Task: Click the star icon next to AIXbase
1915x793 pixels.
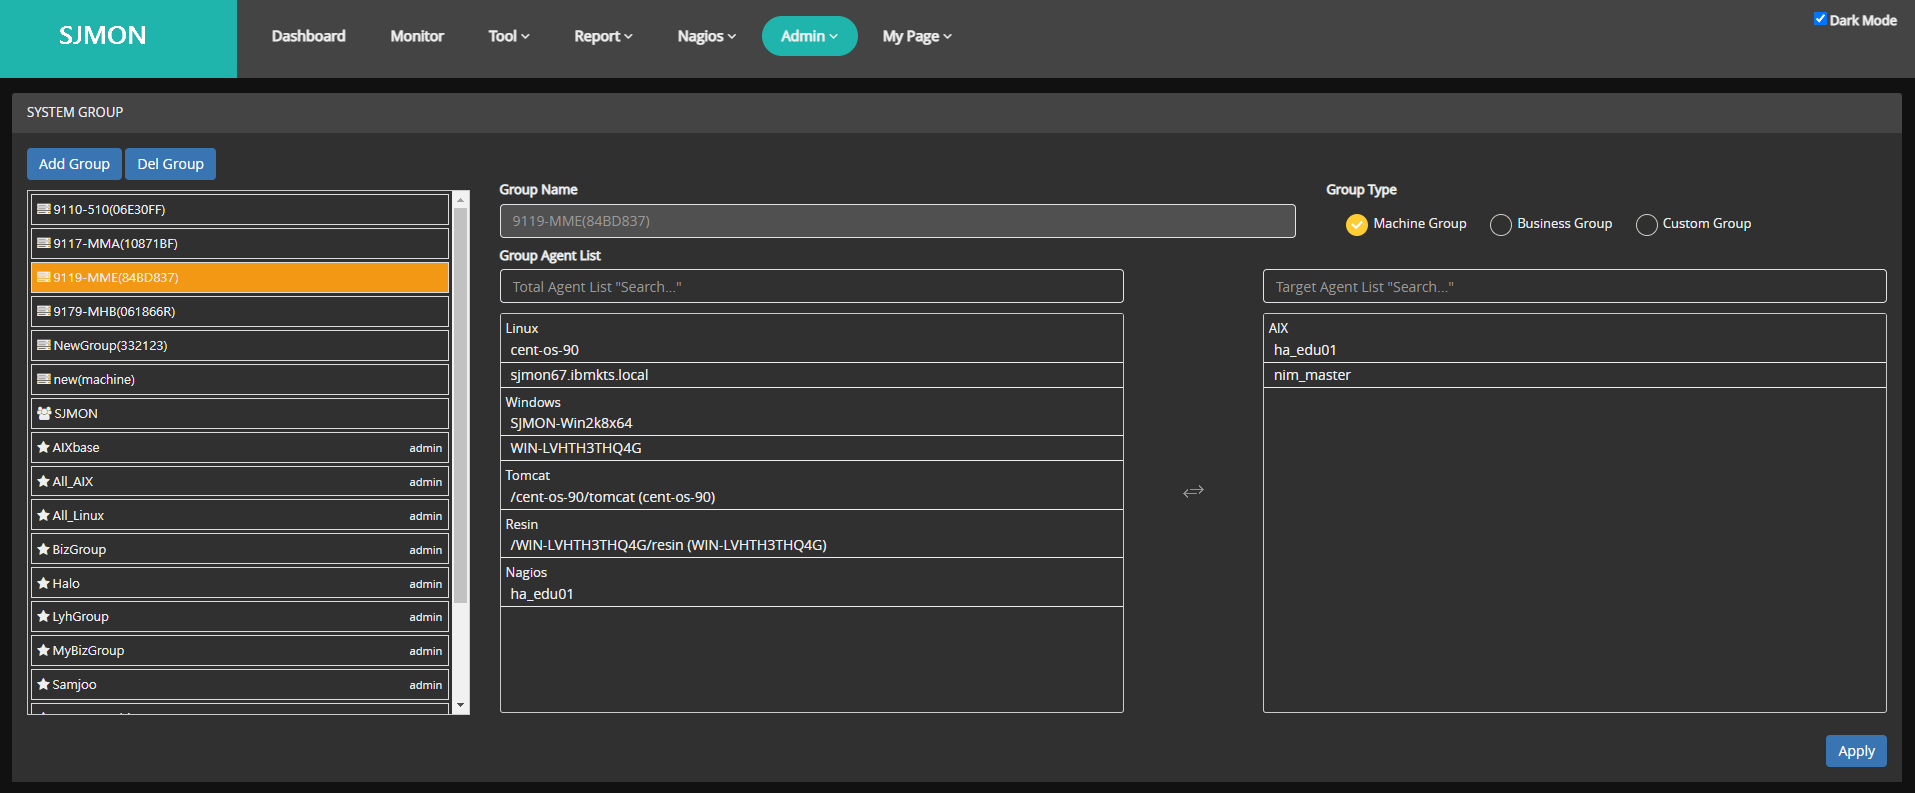Action: click(x=43, y=448)
